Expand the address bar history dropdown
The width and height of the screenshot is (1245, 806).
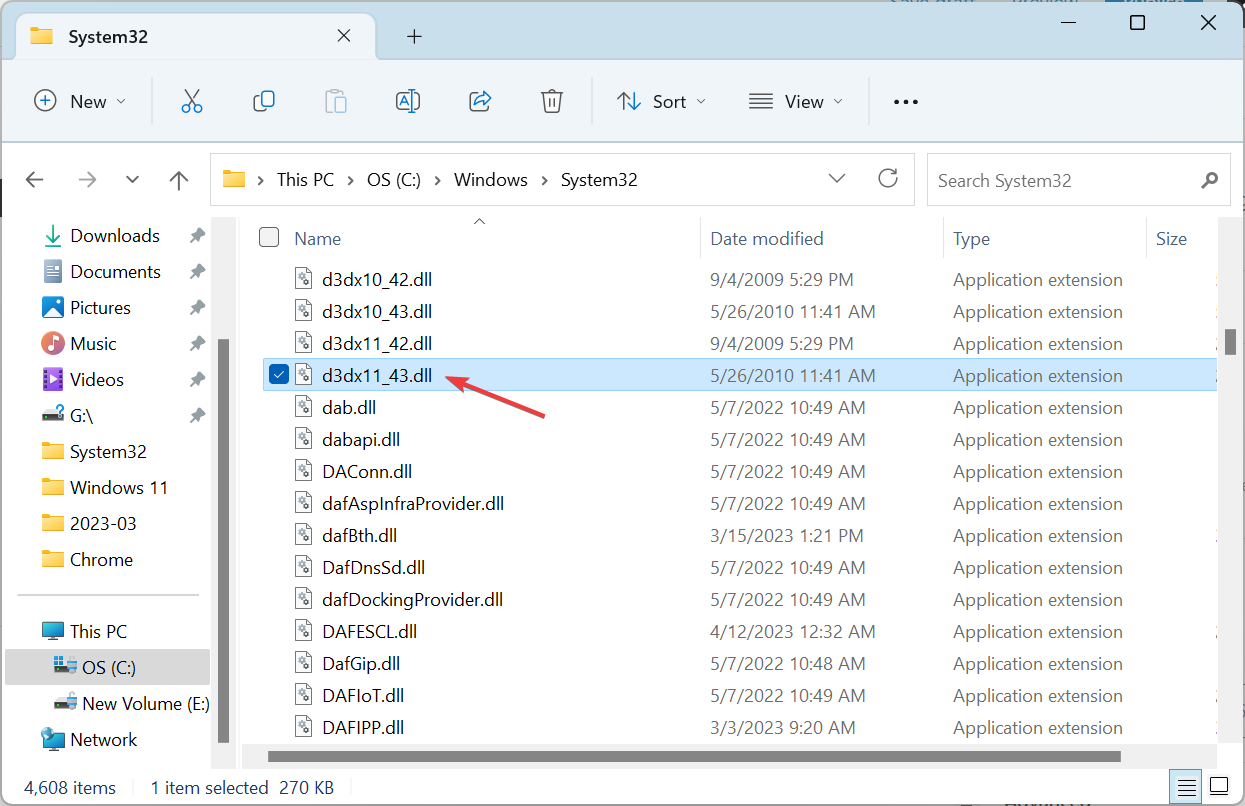coord(837,179)
